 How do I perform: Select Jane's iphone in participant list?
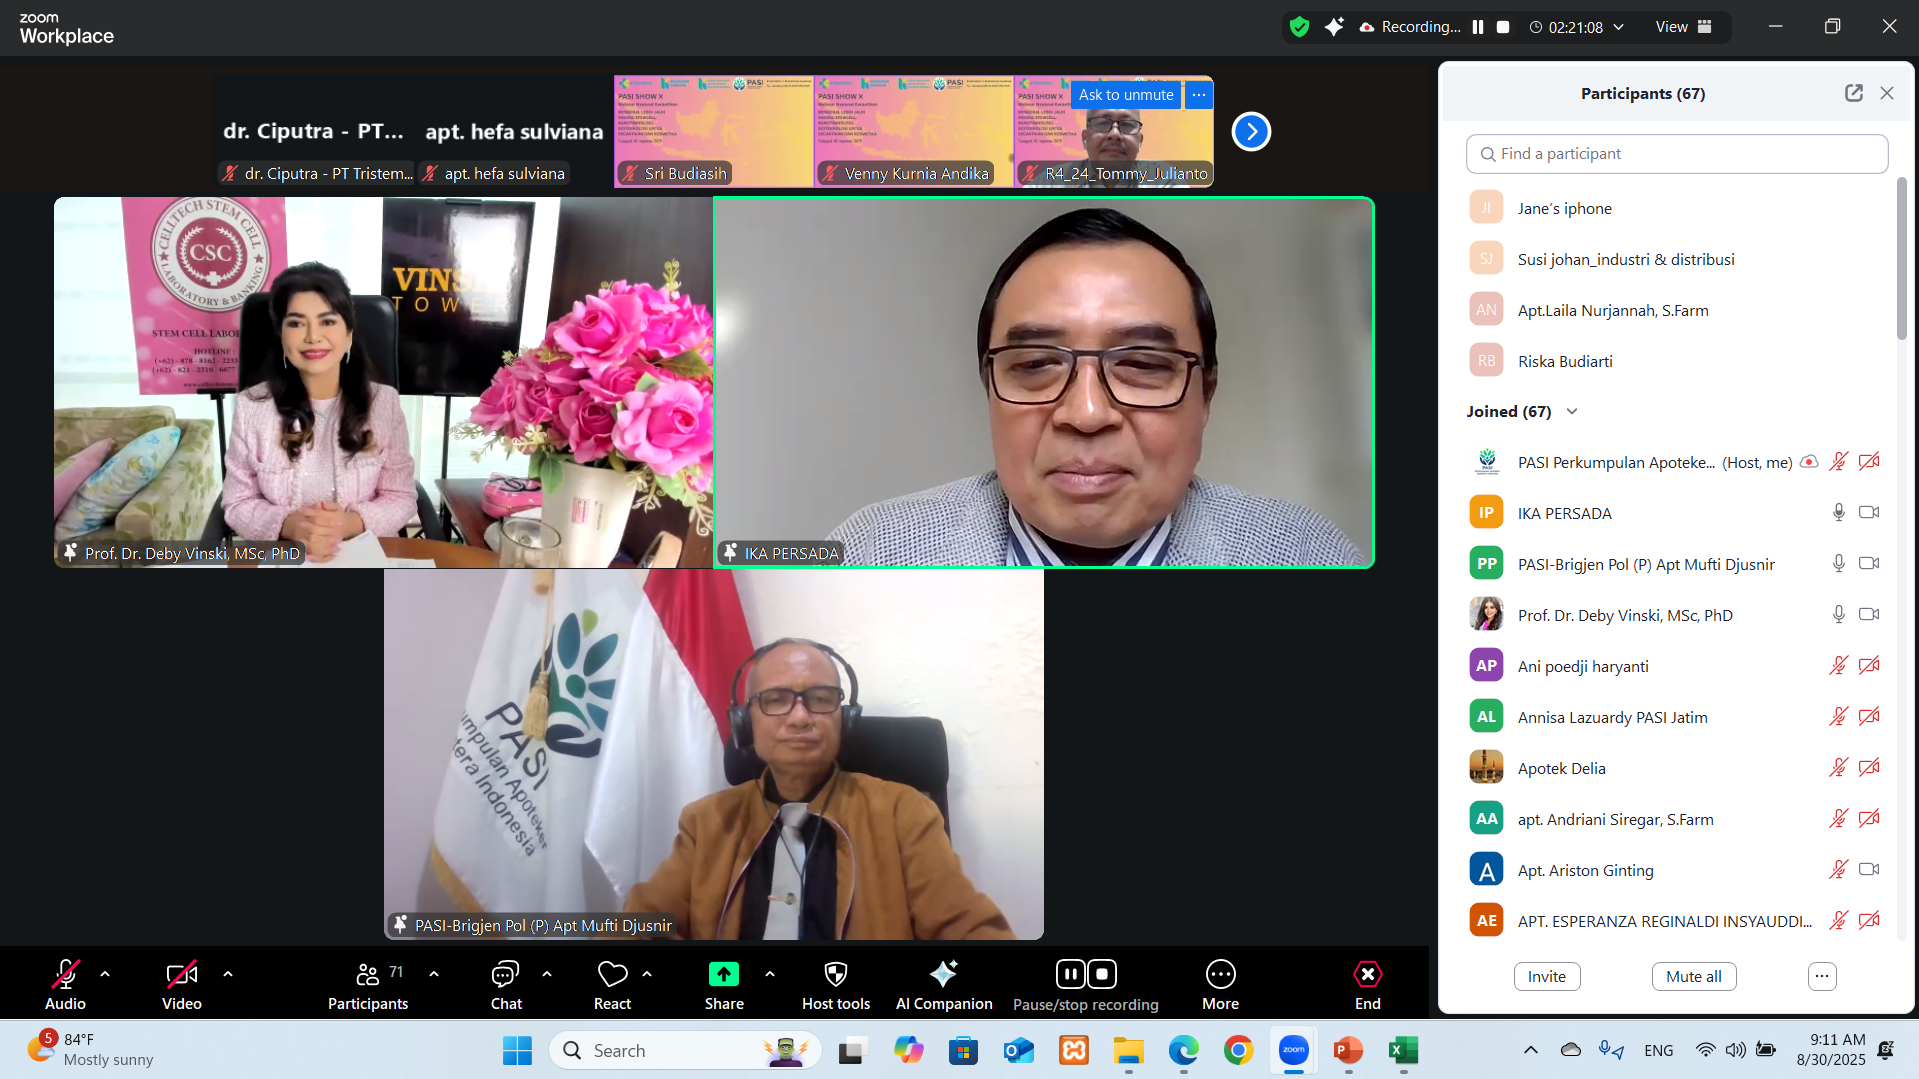[1564, 208]
